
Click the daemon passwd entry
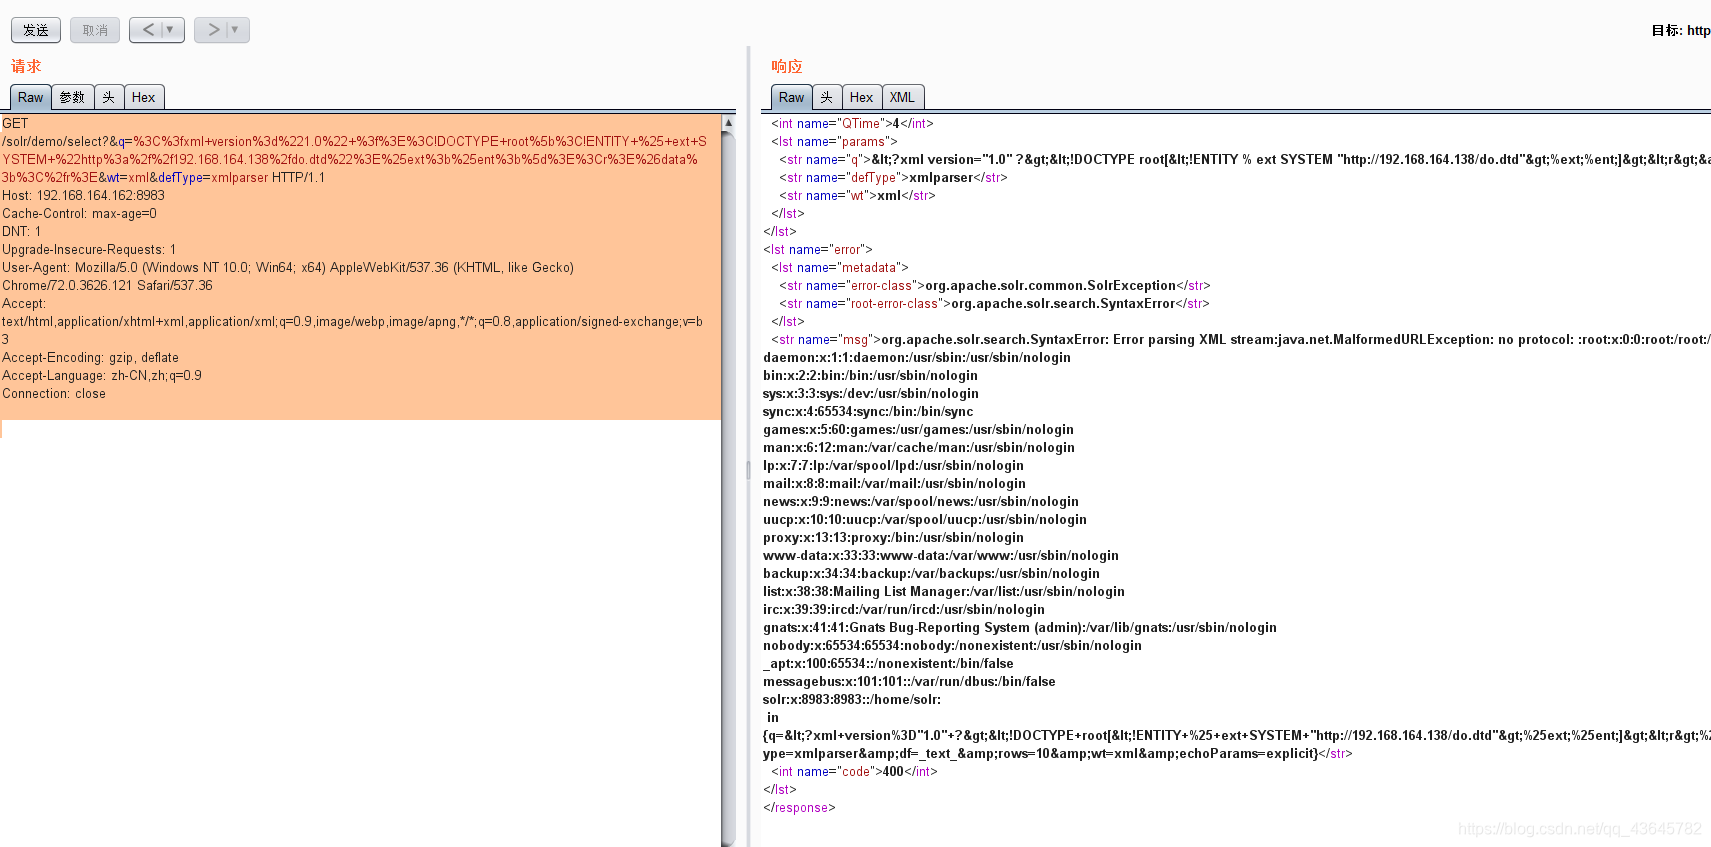click(x=917, y=357)
